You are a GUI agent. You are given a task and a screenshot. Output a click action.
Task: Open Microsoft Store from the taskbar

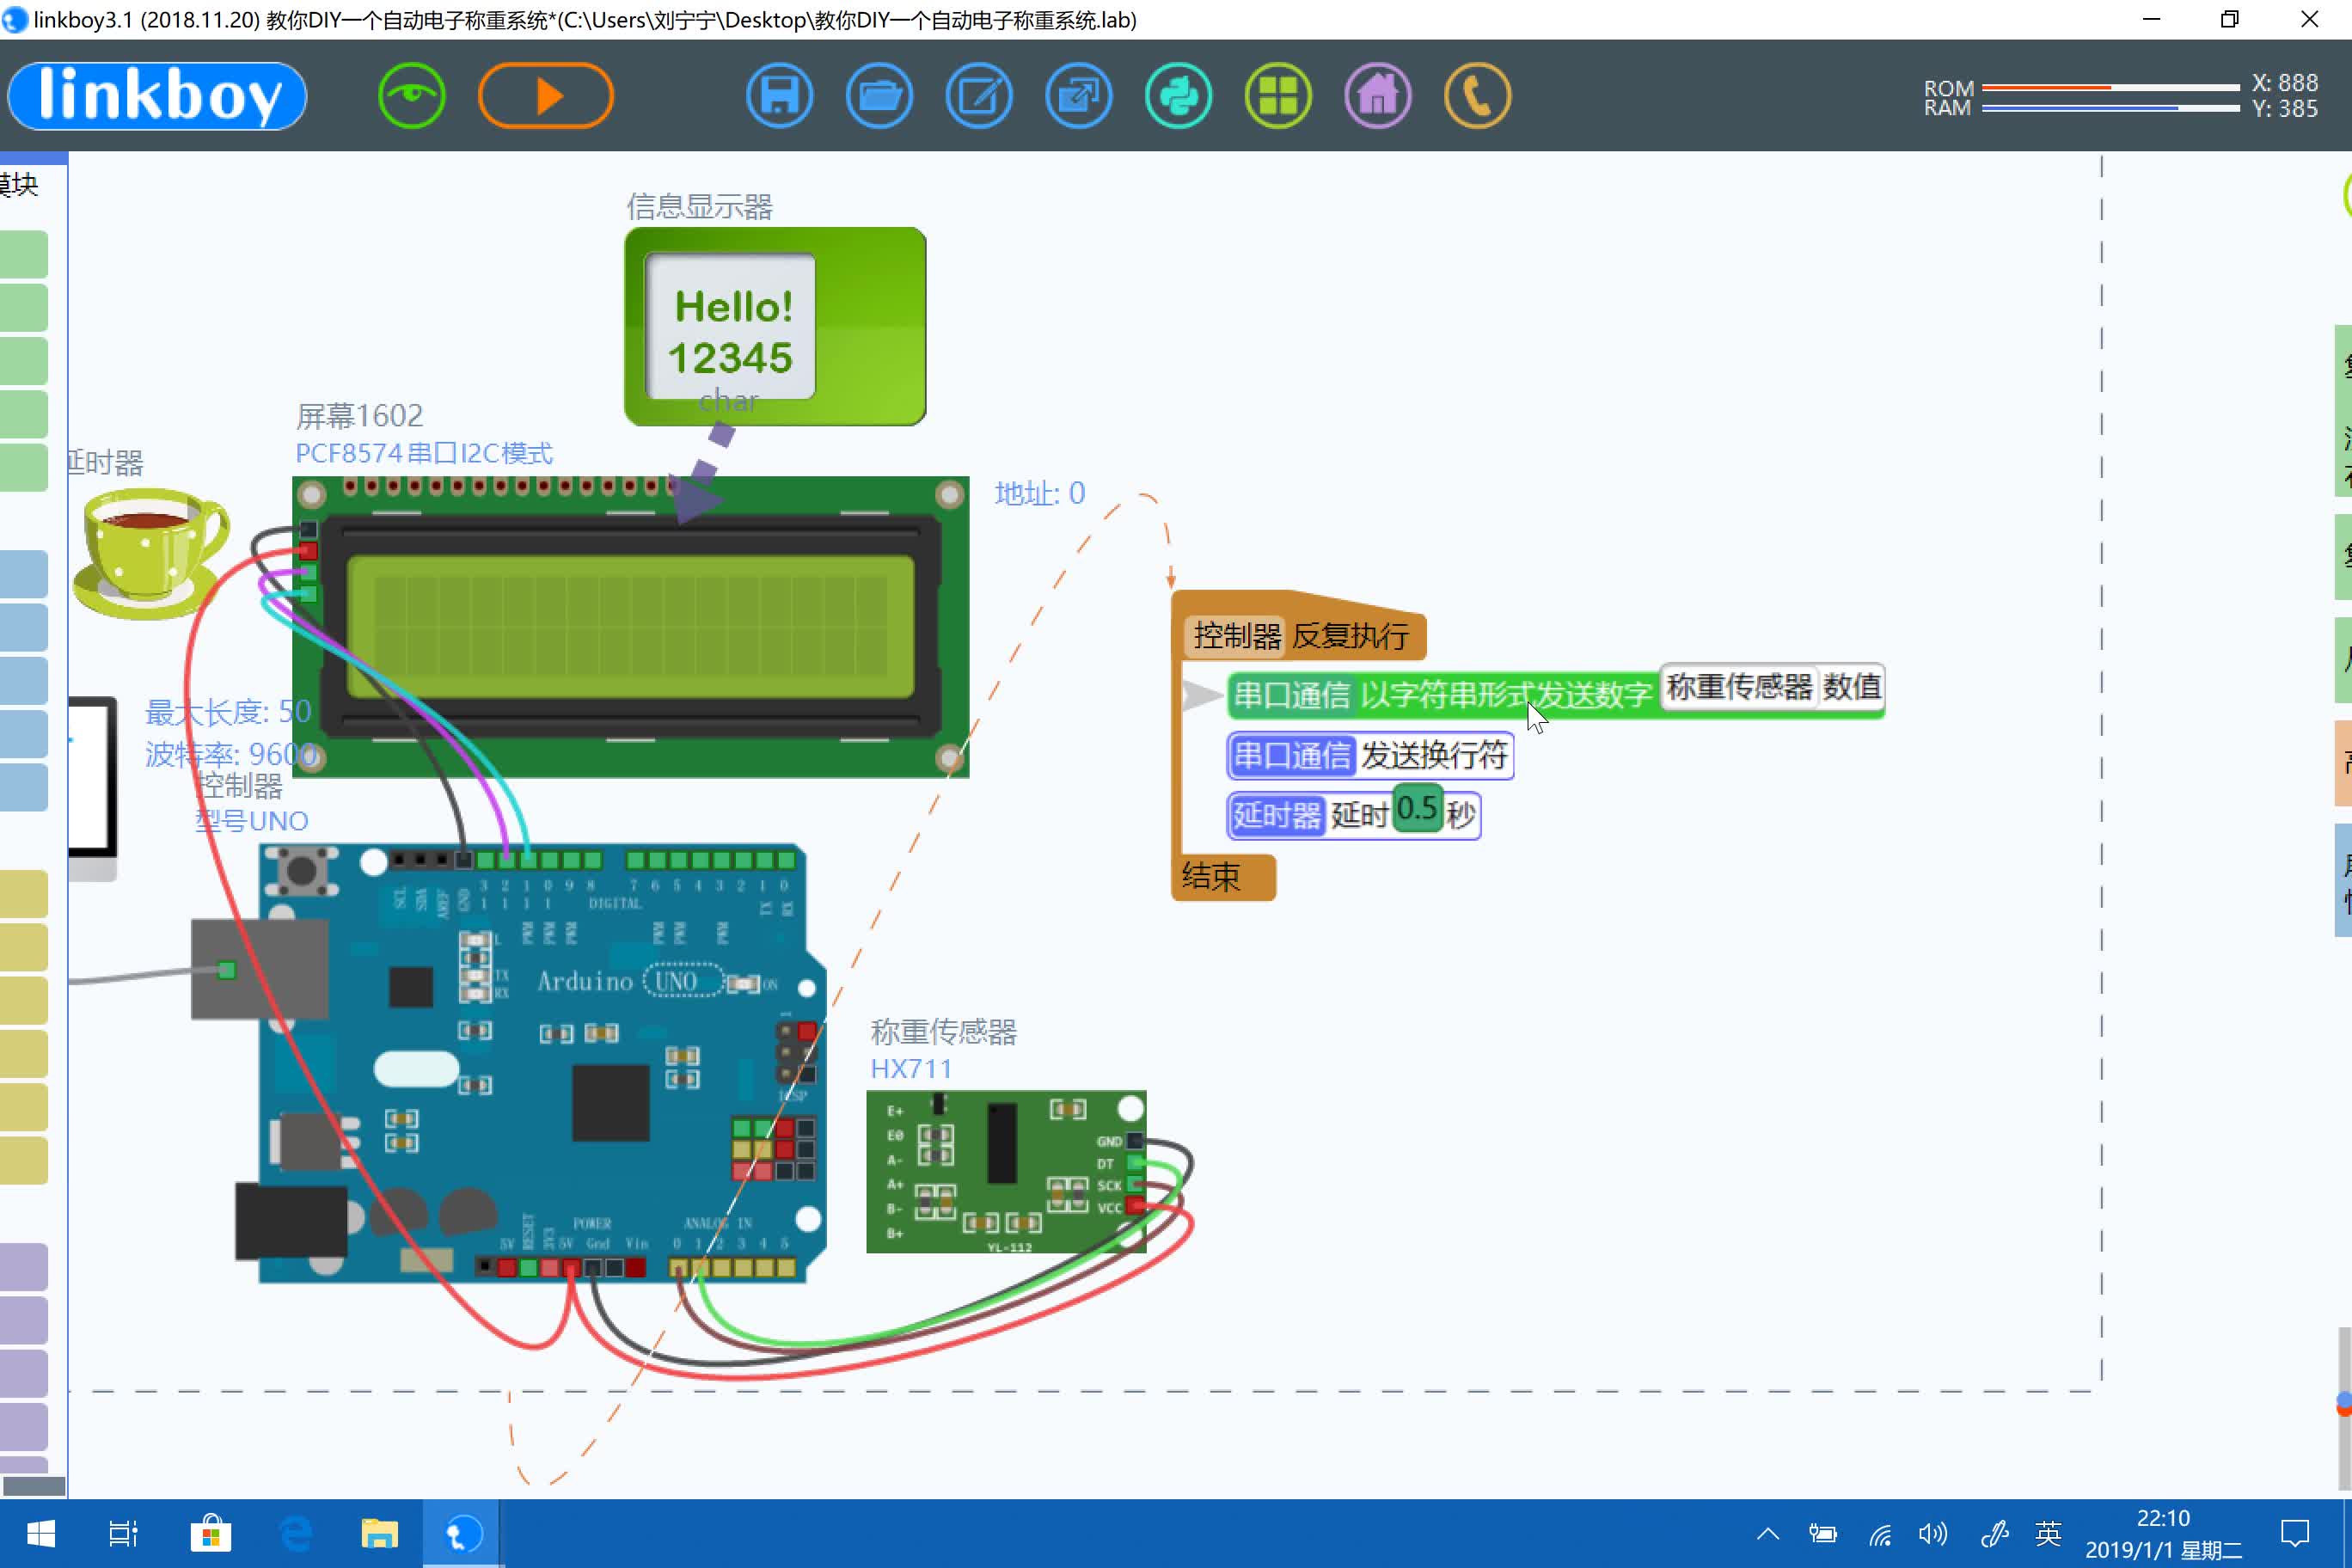click(x=210, y=1534)
